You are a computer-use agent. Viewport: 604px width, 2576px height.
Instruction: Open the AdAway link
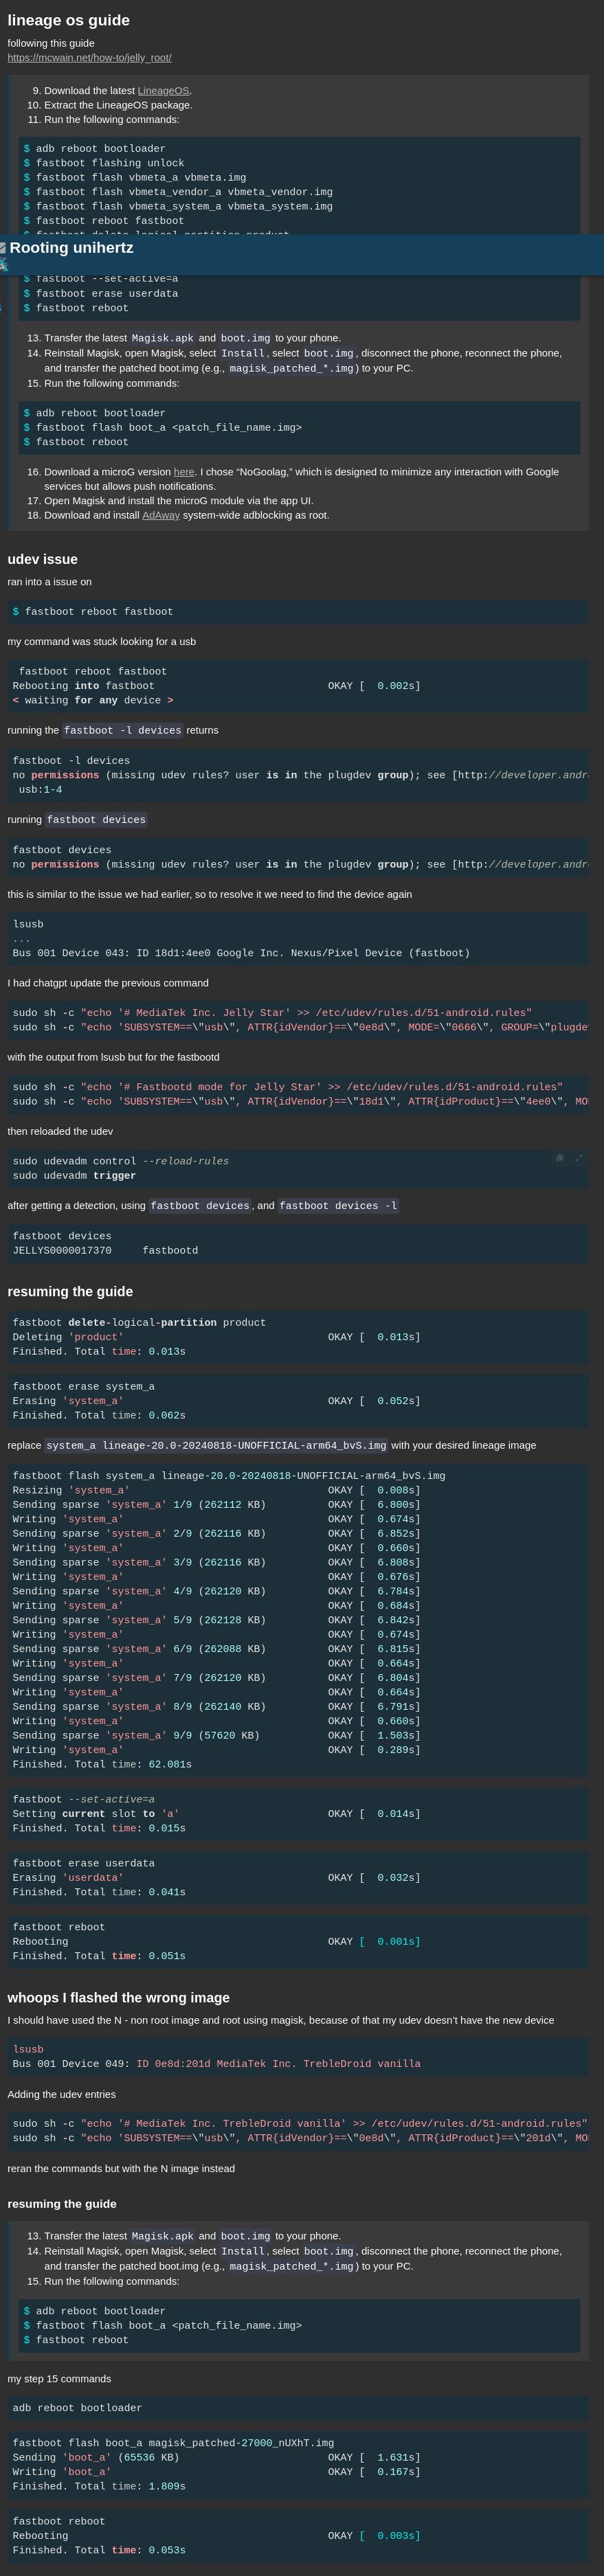click(x=160, y=516)
